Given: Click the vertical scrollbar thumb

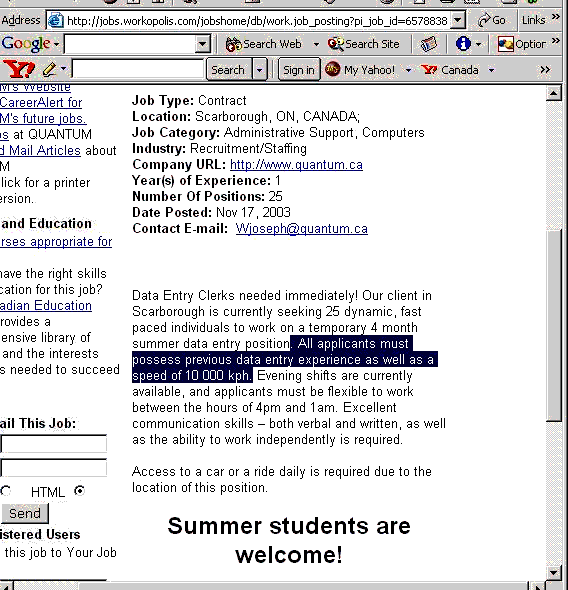Looking at the screenshot, I should pyautogui.click(x=553, y=324).
